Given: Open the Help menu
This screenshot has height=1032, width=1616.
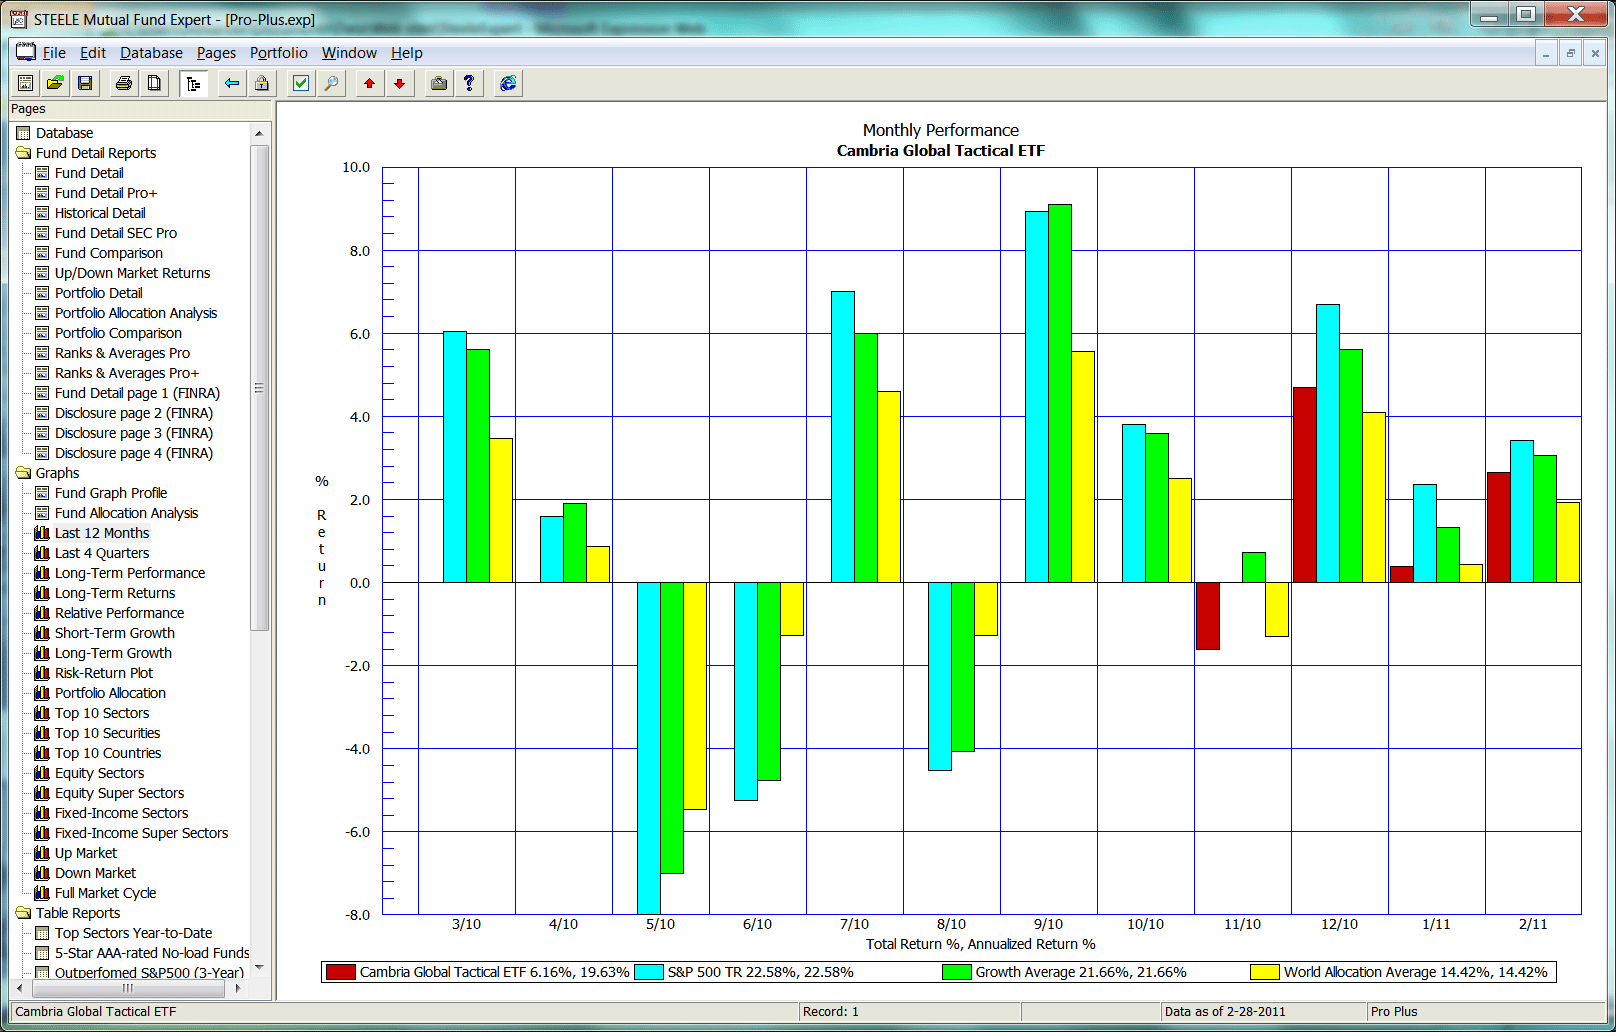Looking at the screenshot, I should pyautogui.click(x=407, y=53).
